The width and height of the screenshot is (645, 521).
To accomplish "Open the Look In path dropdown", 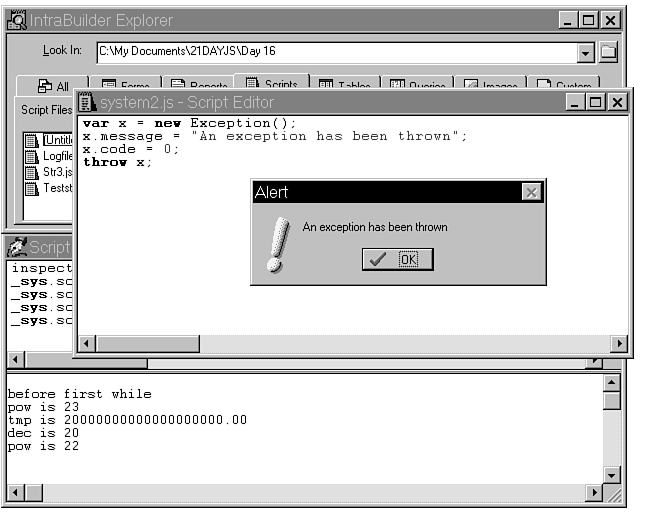I will tap(586, 52).
